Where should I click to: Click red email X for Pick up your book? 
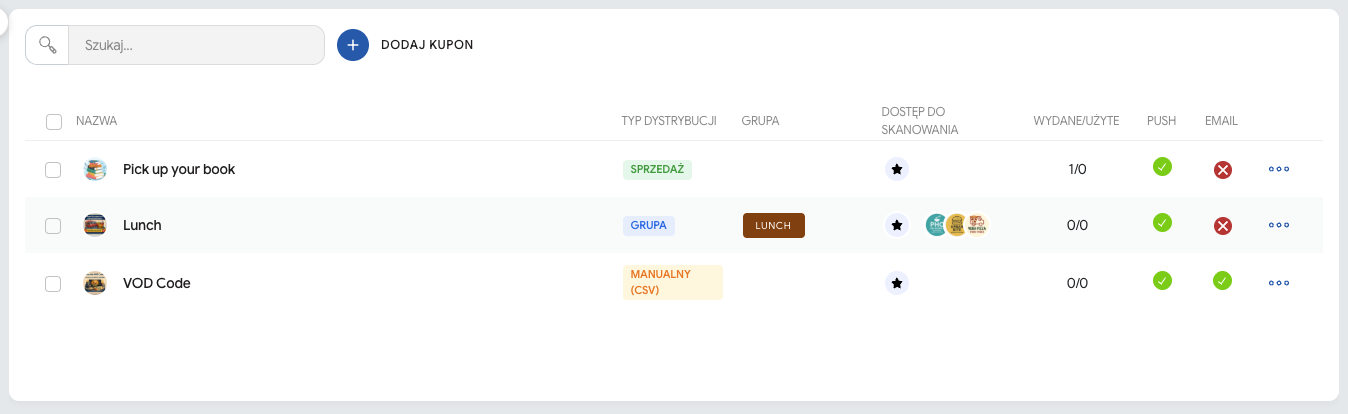pos(1222,170)
